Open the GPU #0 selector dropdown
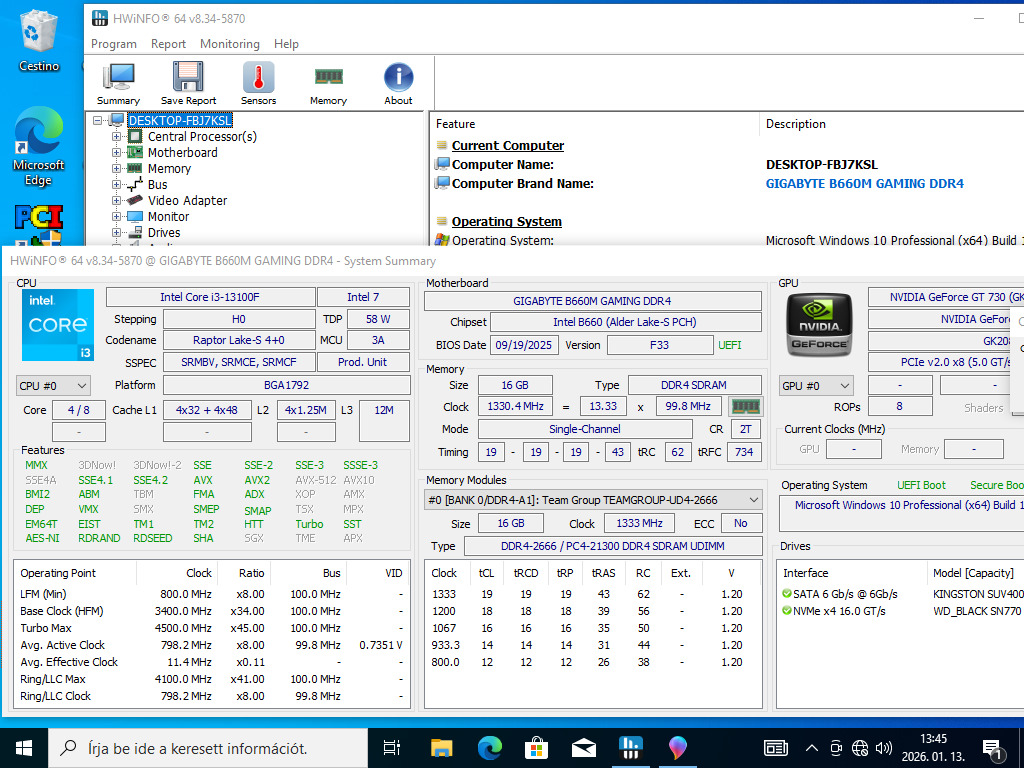This screenshot has width=1024, height=768. (x=816, y=386)
